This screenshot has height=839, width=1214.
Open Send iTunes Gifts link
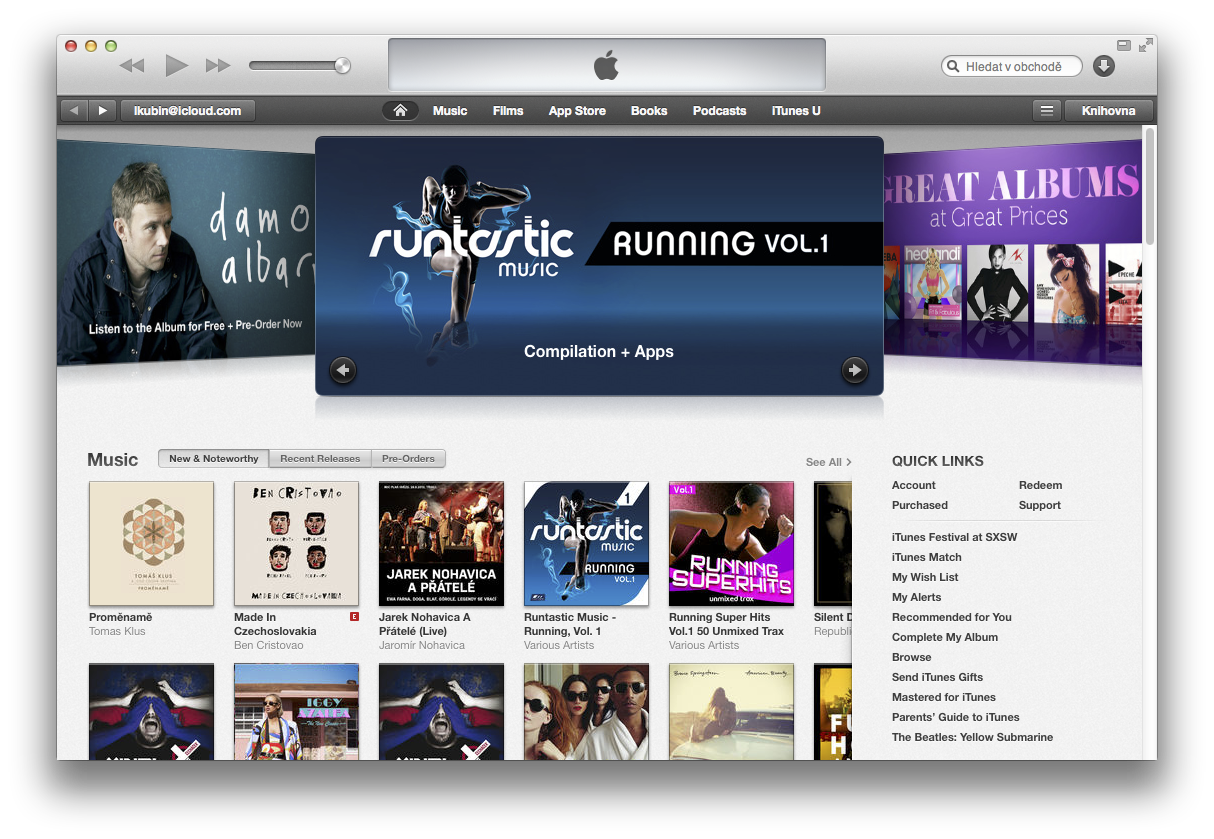[x=938, y=678]
